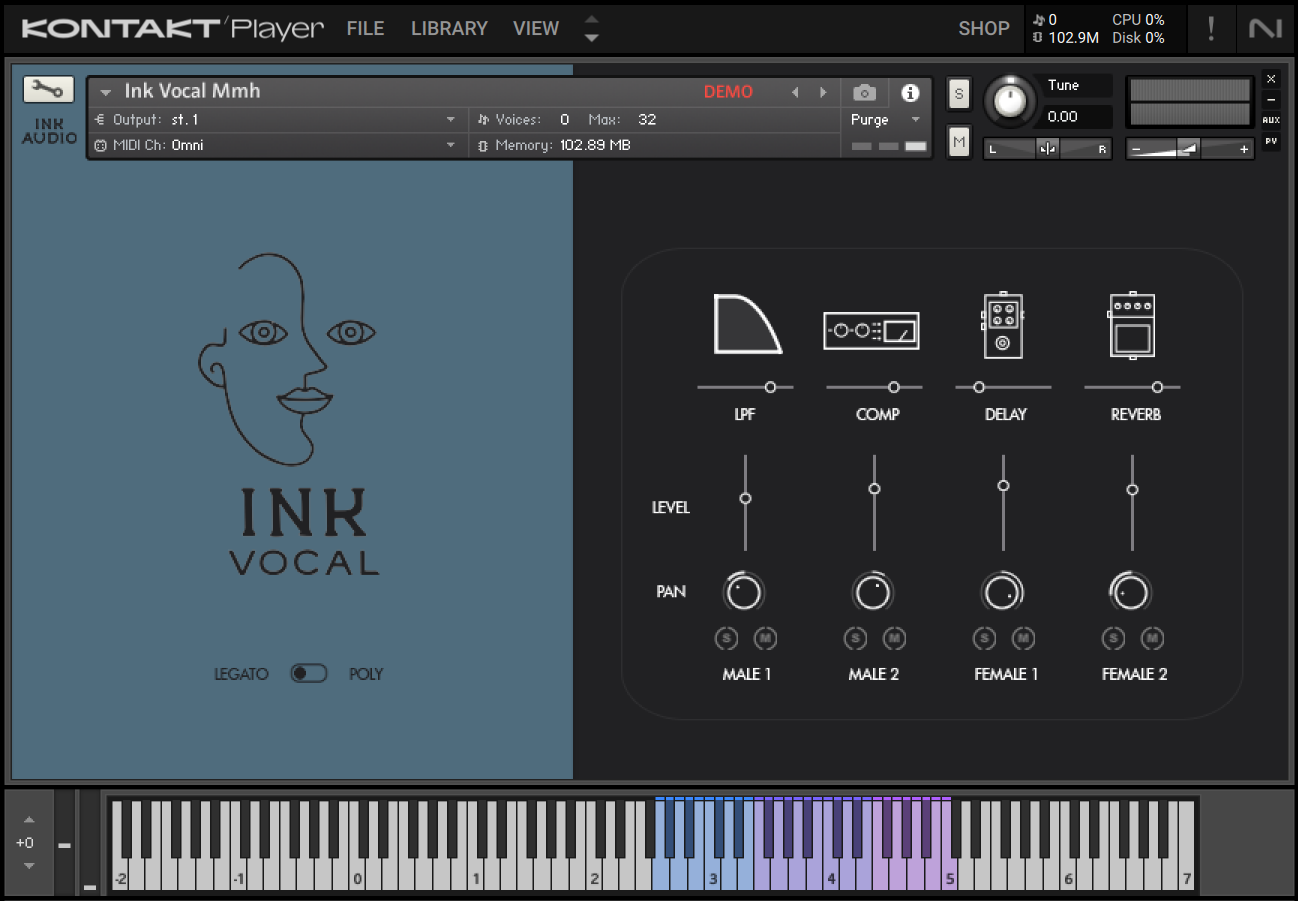The width and height of the screenshot is (1298, 901).
Task: Toggle the Legato/Poly switch
Action: (x=309, y=673)
